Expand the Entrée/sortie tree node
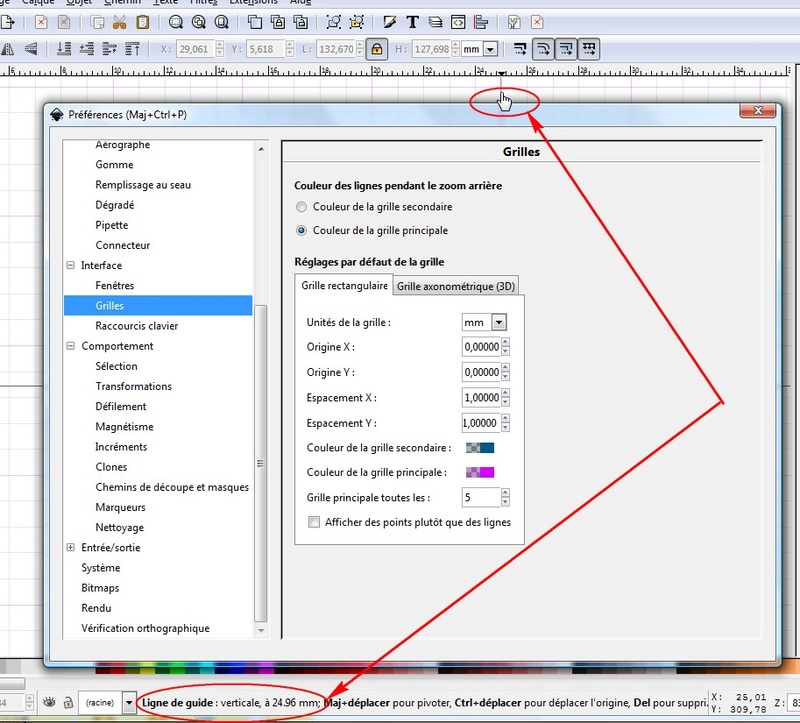 pos(70,547)
